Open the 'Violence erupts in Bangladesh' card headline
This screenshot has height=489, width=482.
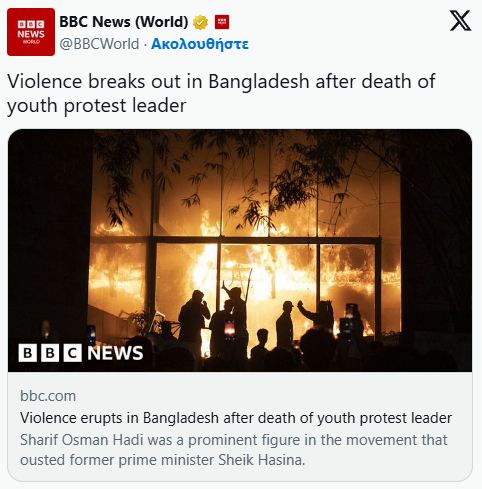point(236,418)
